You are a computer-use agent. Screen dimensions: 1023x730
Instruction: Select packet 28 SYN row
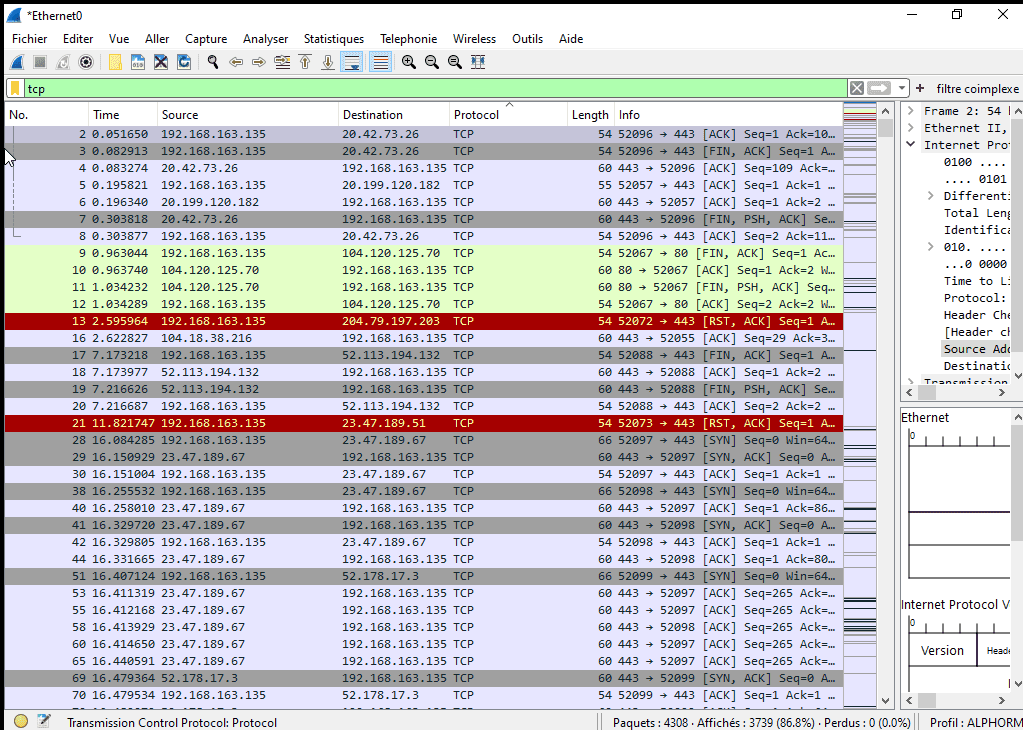click(x=424, y=440)
